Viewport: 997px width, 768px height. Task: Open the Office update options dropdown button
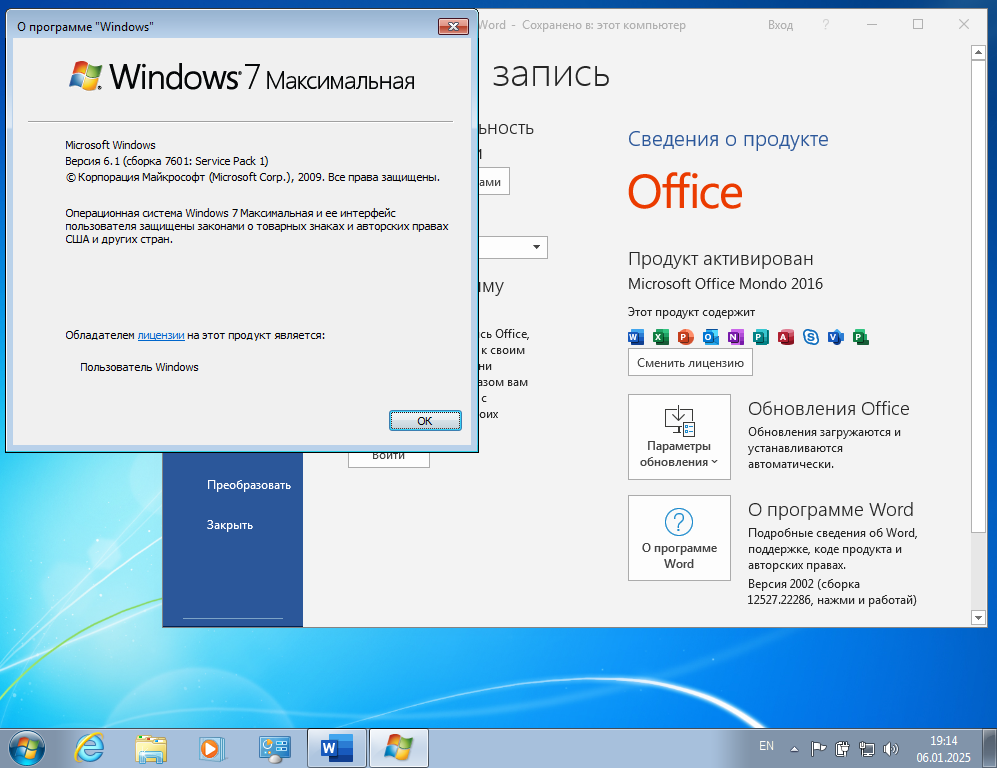679,437
